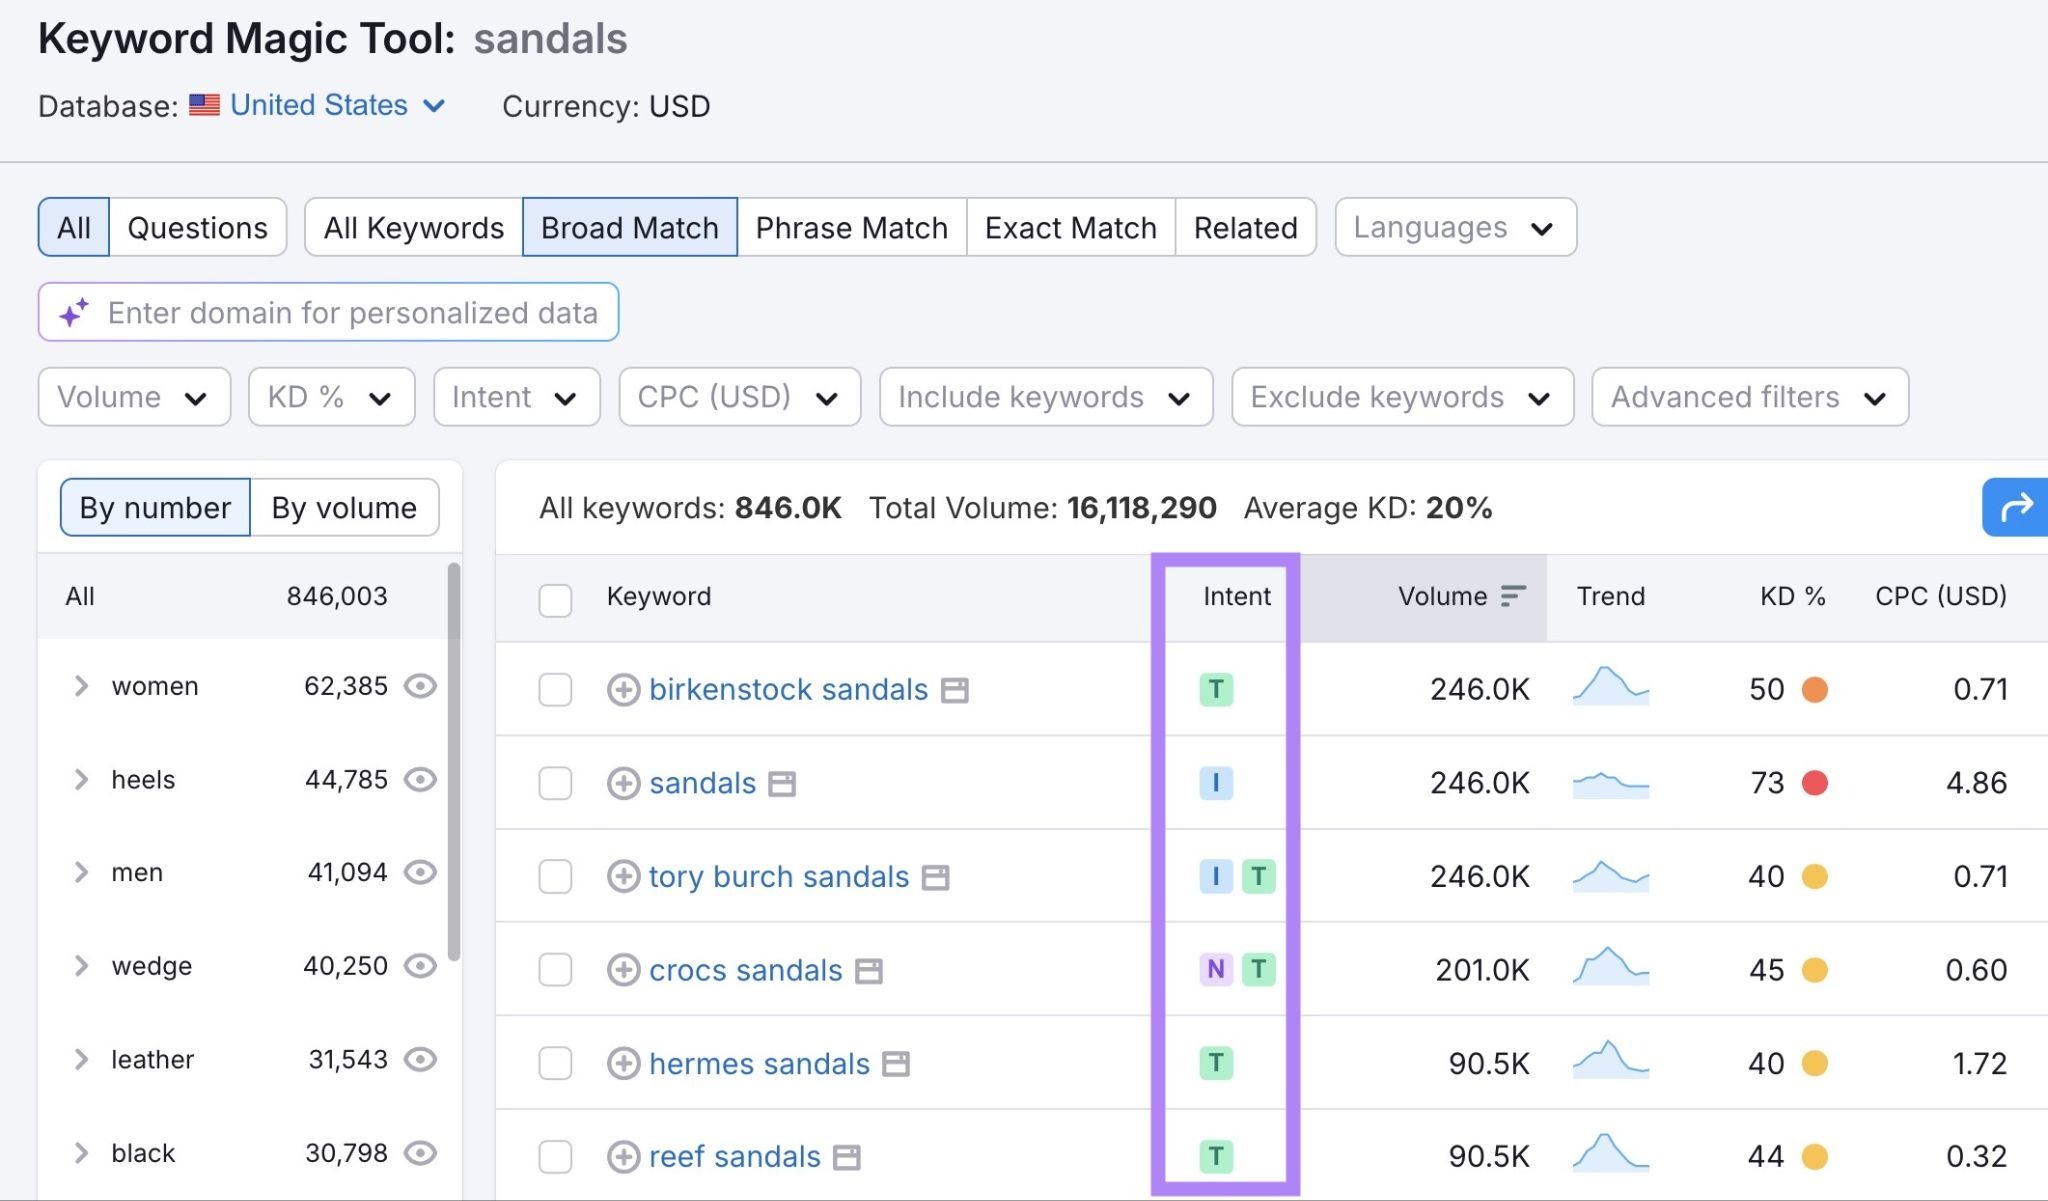Open SERP view icon for hermes sandals

(x=896, y=1064)
